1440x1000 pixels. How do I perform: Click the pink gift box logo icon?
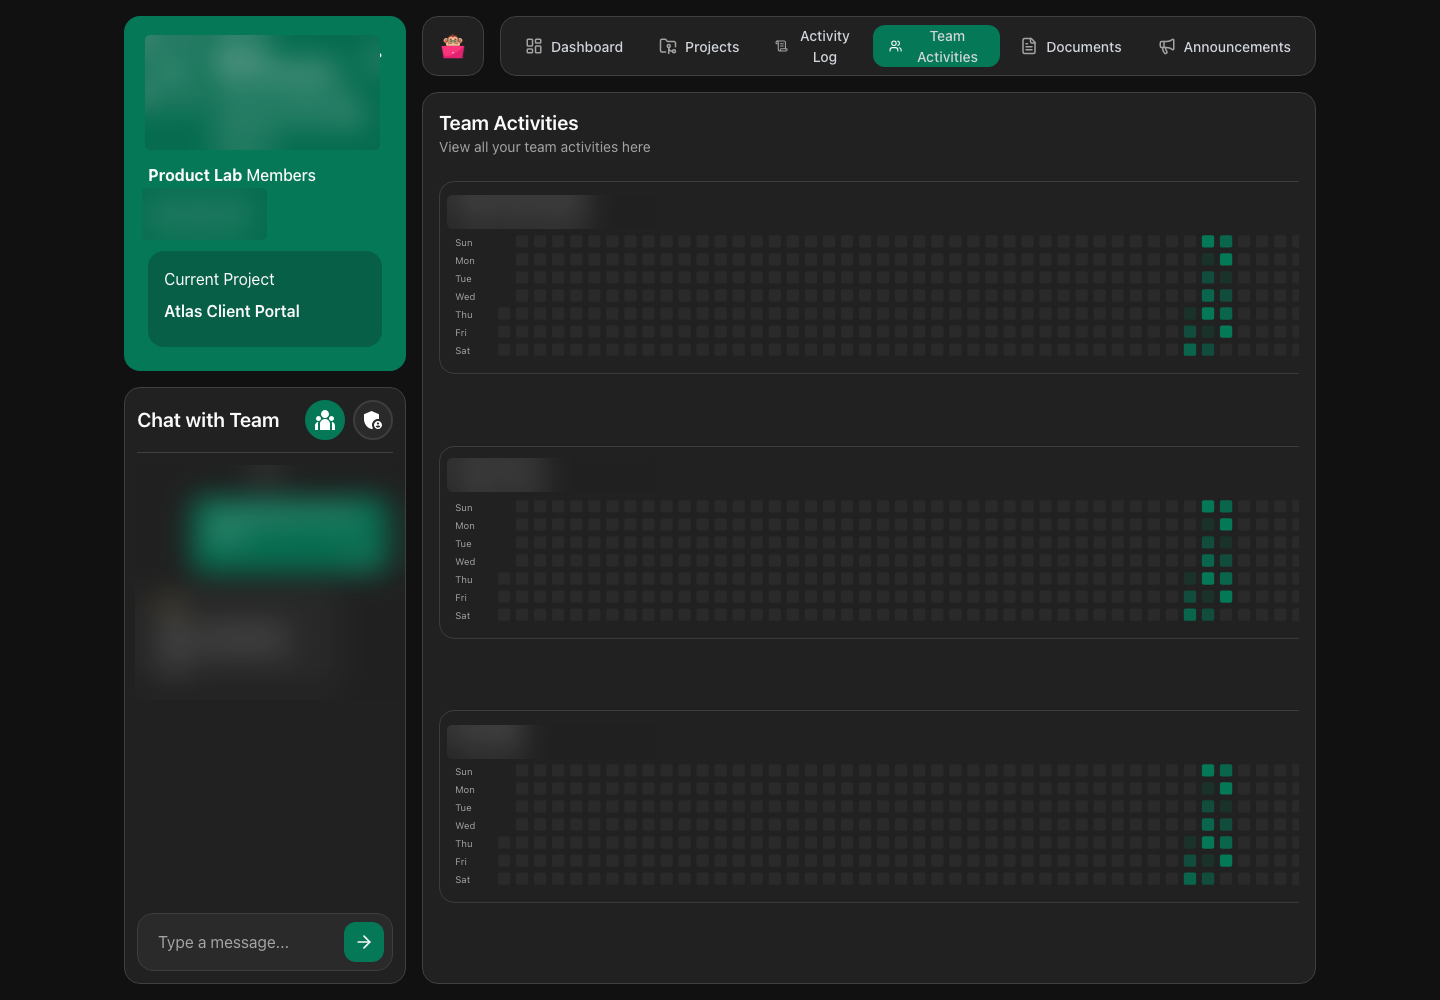pos(453,46)
